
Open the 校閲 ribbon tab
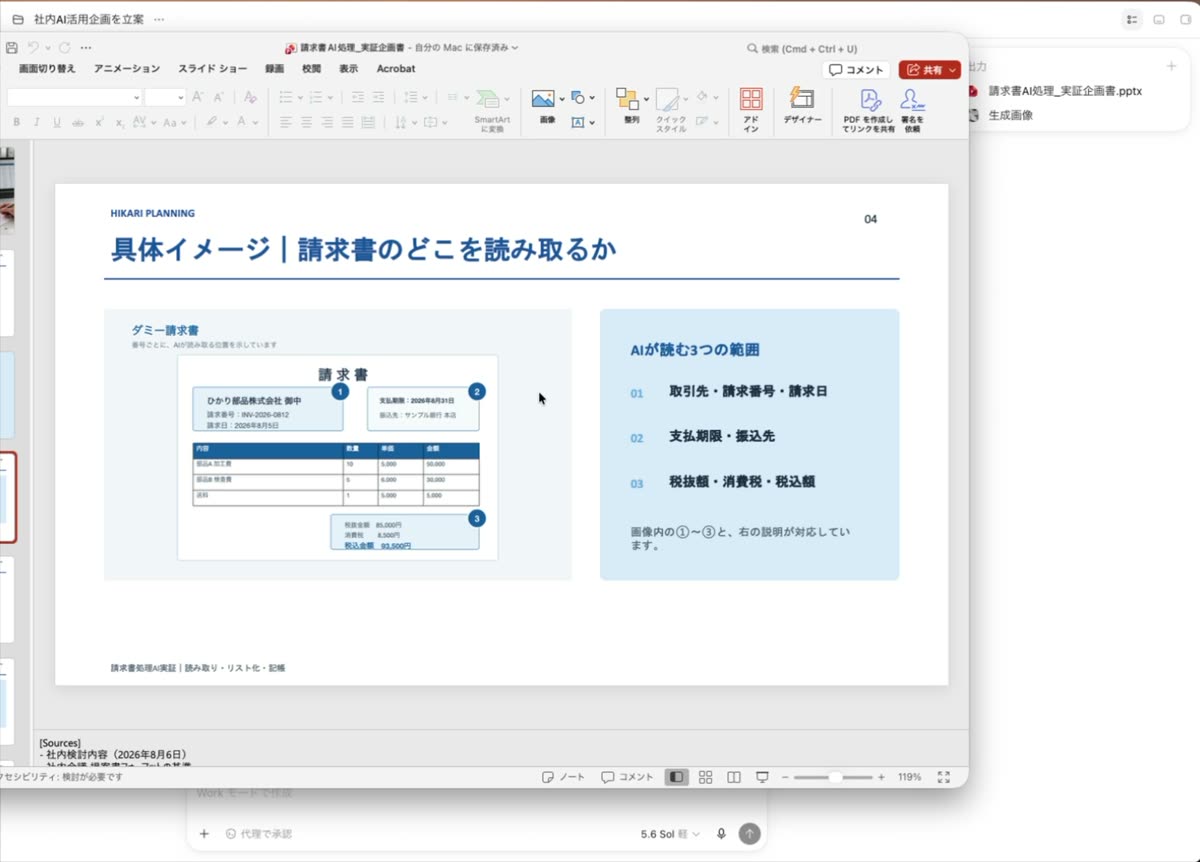[312, 69]
